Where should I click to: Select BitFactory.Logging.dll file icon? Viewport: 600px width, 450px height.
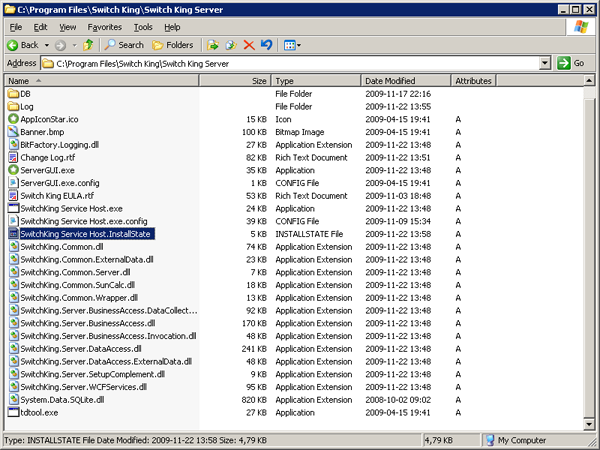[x=13, y=144]
